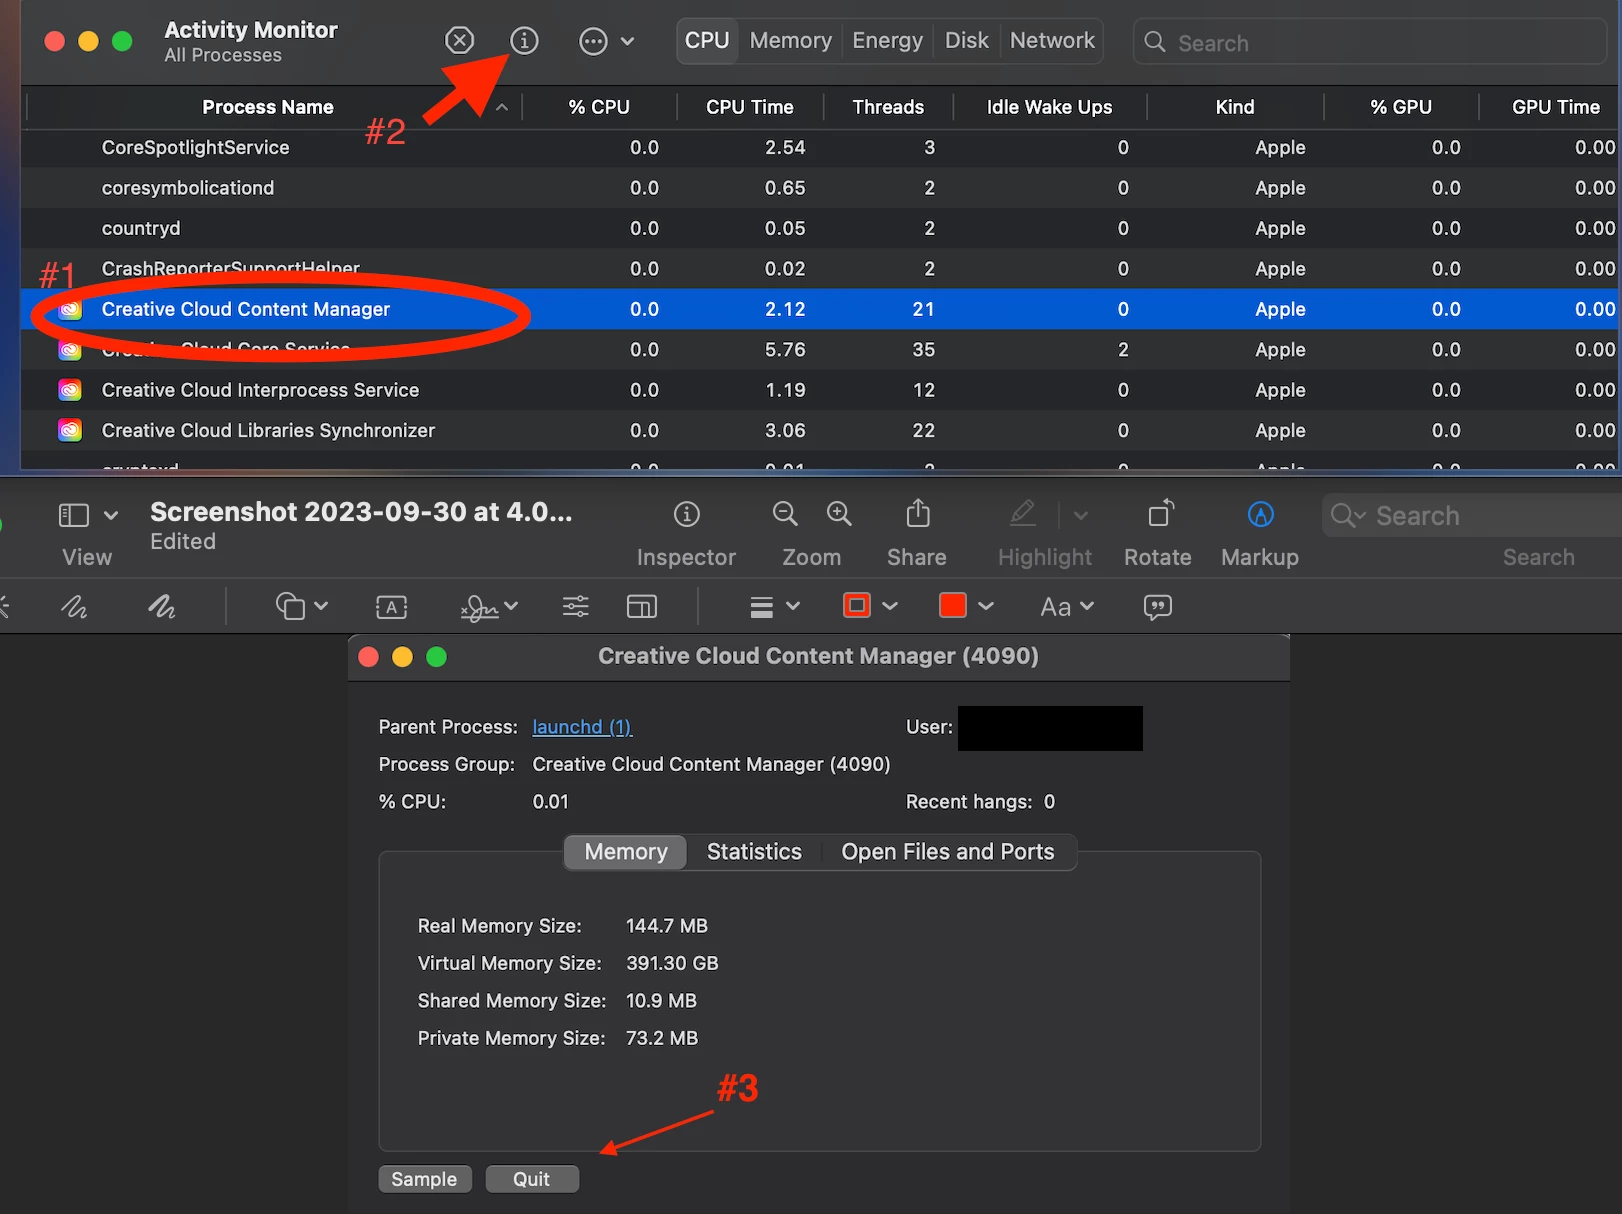Open the Aa text style menu
Screen dimensions: 1622x1214
point(1067,606)
